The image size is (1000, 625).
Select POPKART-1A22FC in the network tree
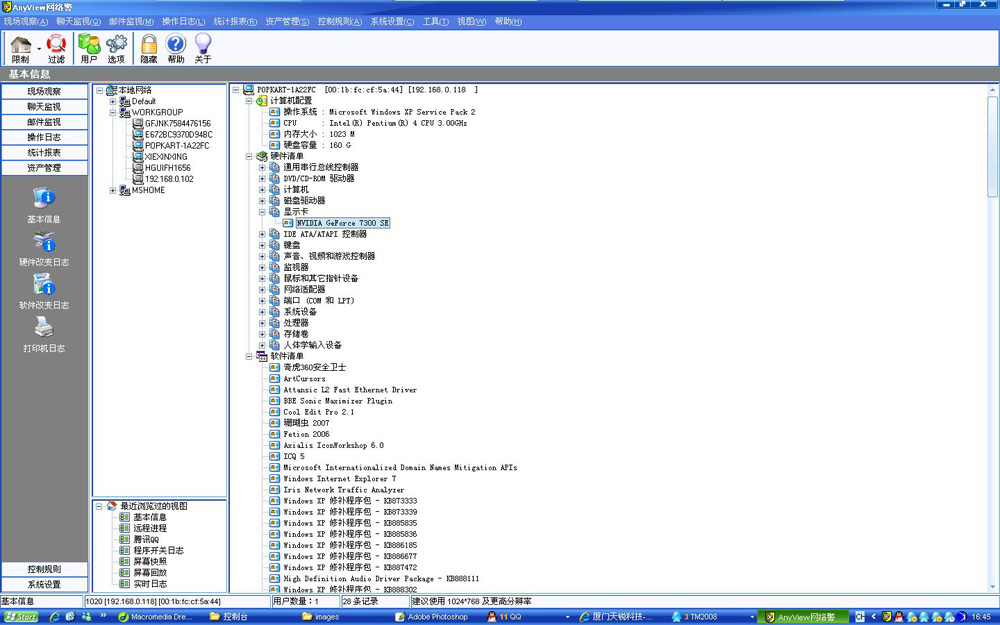(x=177, y=145)
